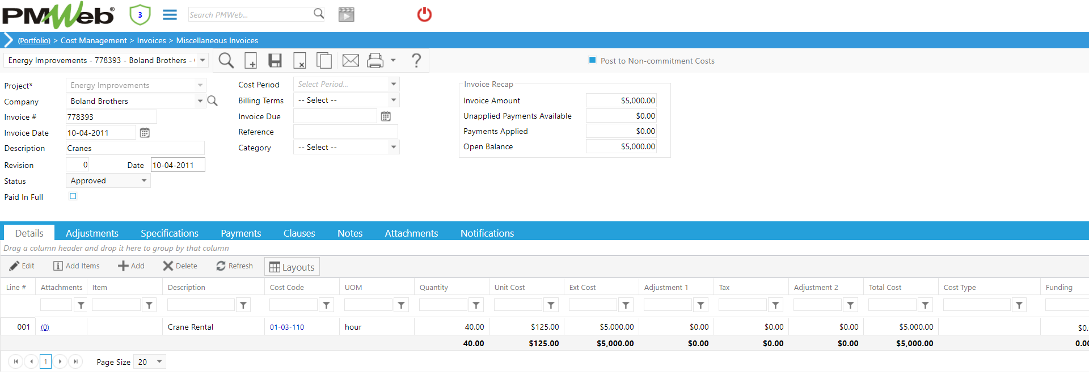Click the Company lookup magnifier icon
Viewport: 1089px width, 372px height.
click(x=213, y=101)
